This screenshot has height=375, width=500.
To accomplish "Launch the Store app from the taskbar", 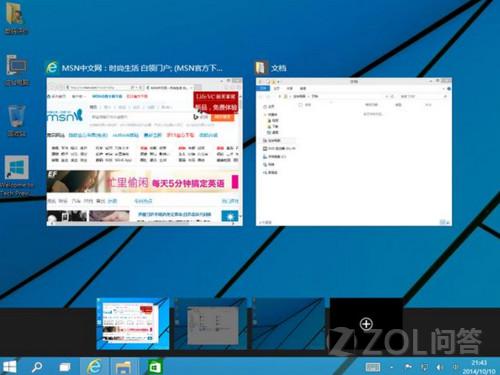I will pyautogui.click(x=154, y=367).
